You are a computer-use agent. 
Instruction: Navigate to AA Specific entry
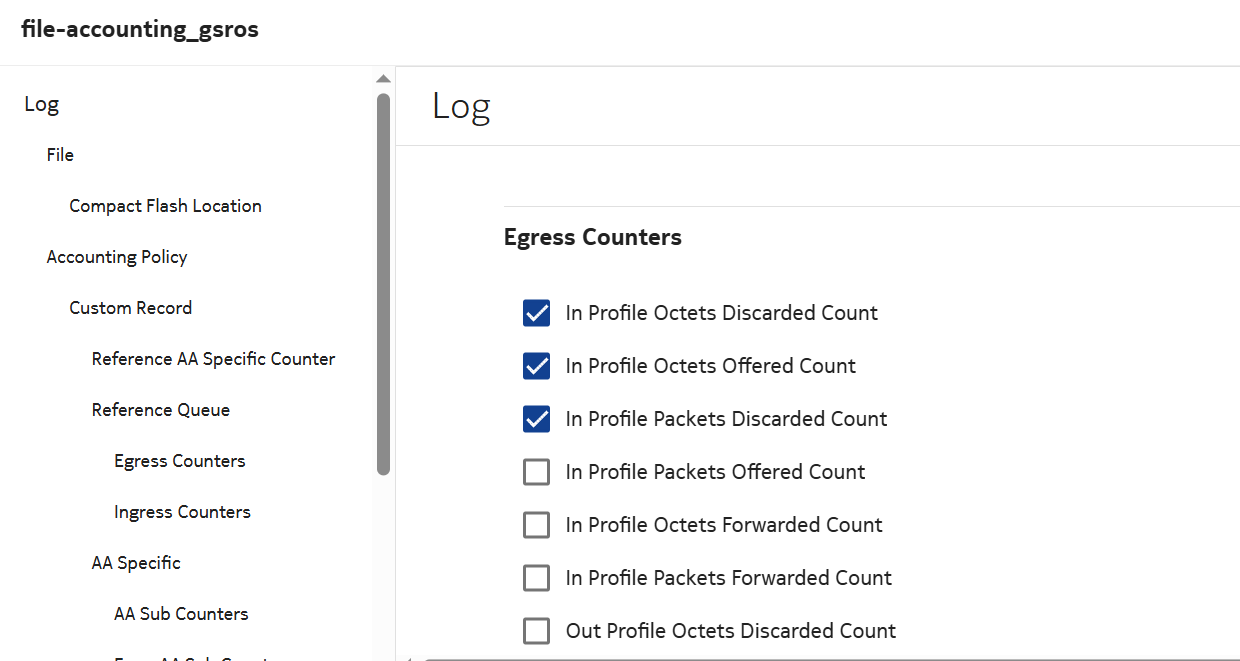(x=136, y=563)
